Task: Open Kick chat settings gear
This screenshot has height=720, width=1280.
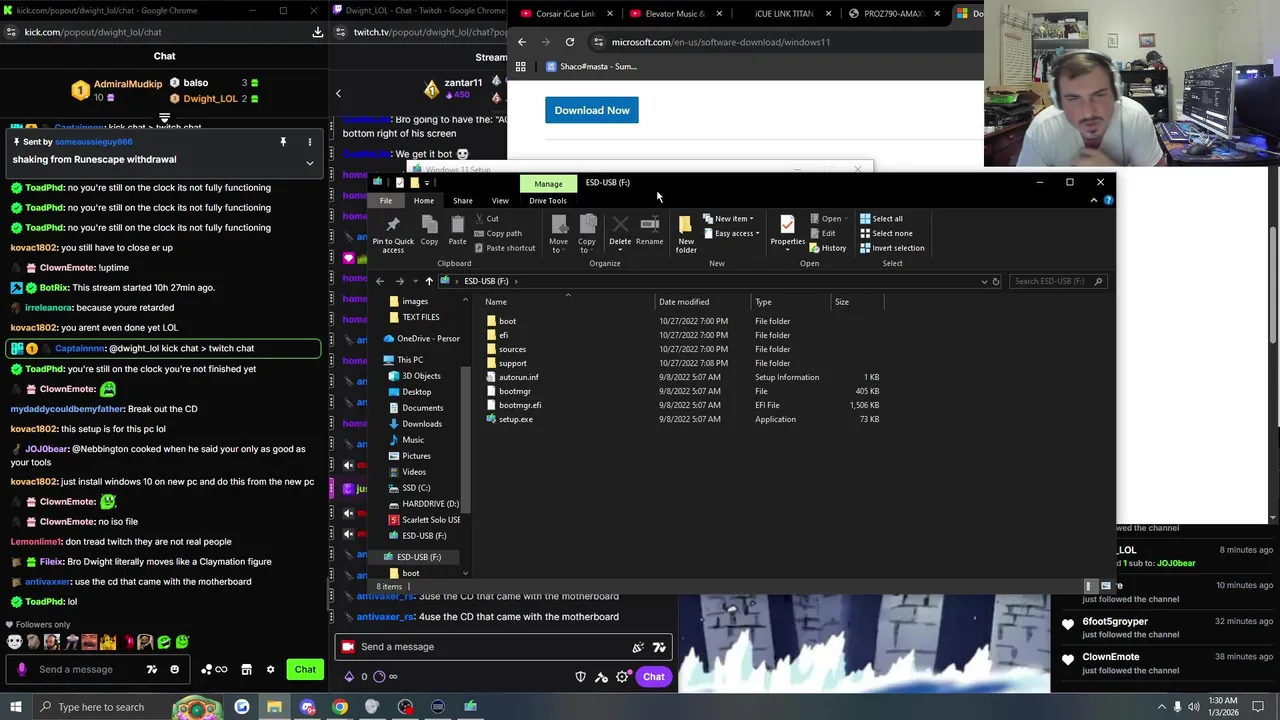Action: [x=270, y=669]
